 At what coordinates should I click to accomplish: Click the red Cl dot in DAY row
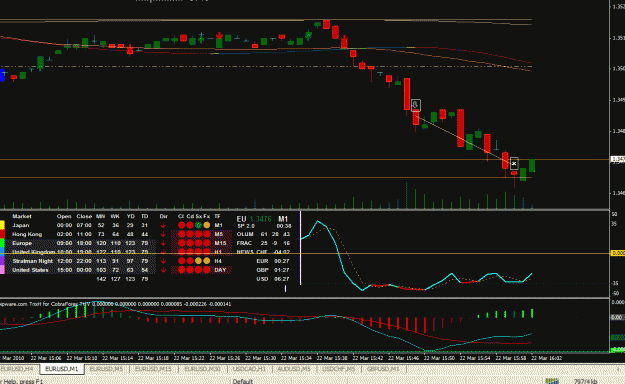click(x=181, y=270)
